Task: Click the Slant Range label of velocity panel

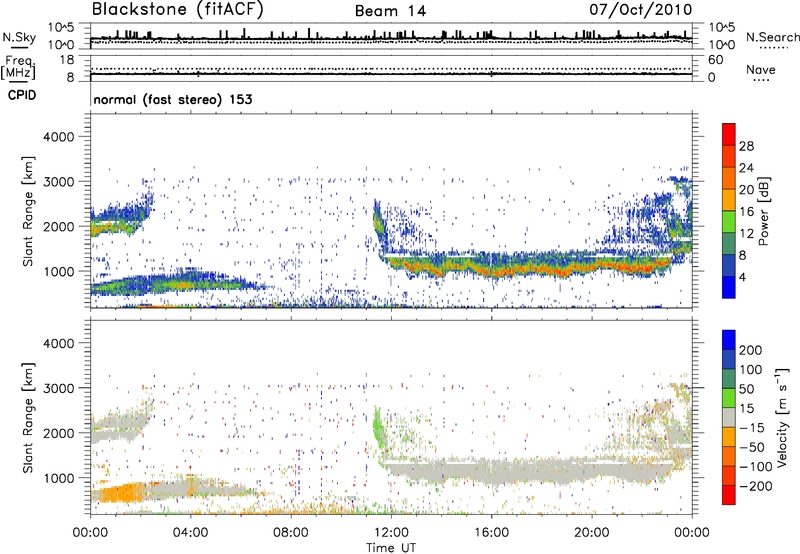Action: coord(28,417)
